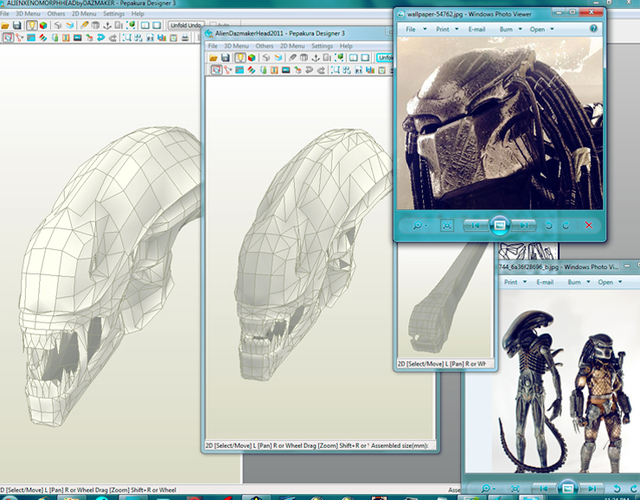The height and width of the screenshot is (500, 640).
Task: Toggle light bulb icon in AlienDazmakerHead2011 window
Action: click(240, 58)
